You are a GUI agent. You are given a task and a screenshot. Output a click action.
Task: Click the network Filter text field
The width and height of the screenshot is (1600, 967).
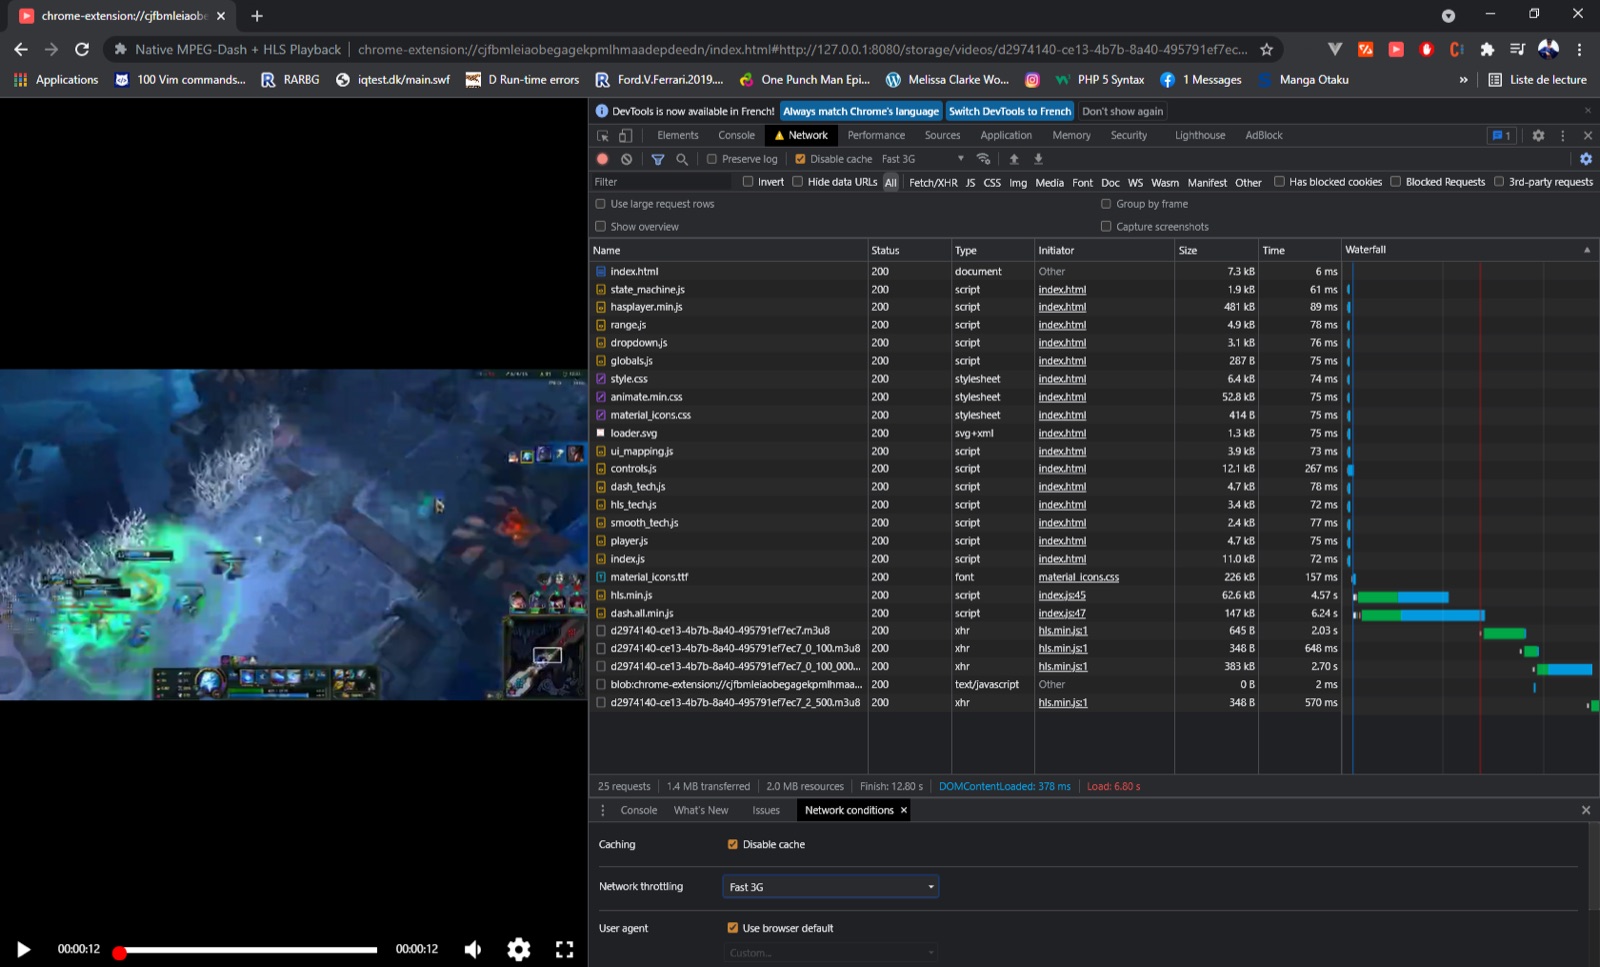[662, 182]
